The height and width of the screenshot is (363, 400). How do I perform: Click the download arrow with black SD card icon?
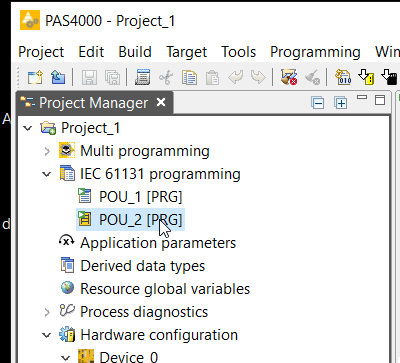389,77
